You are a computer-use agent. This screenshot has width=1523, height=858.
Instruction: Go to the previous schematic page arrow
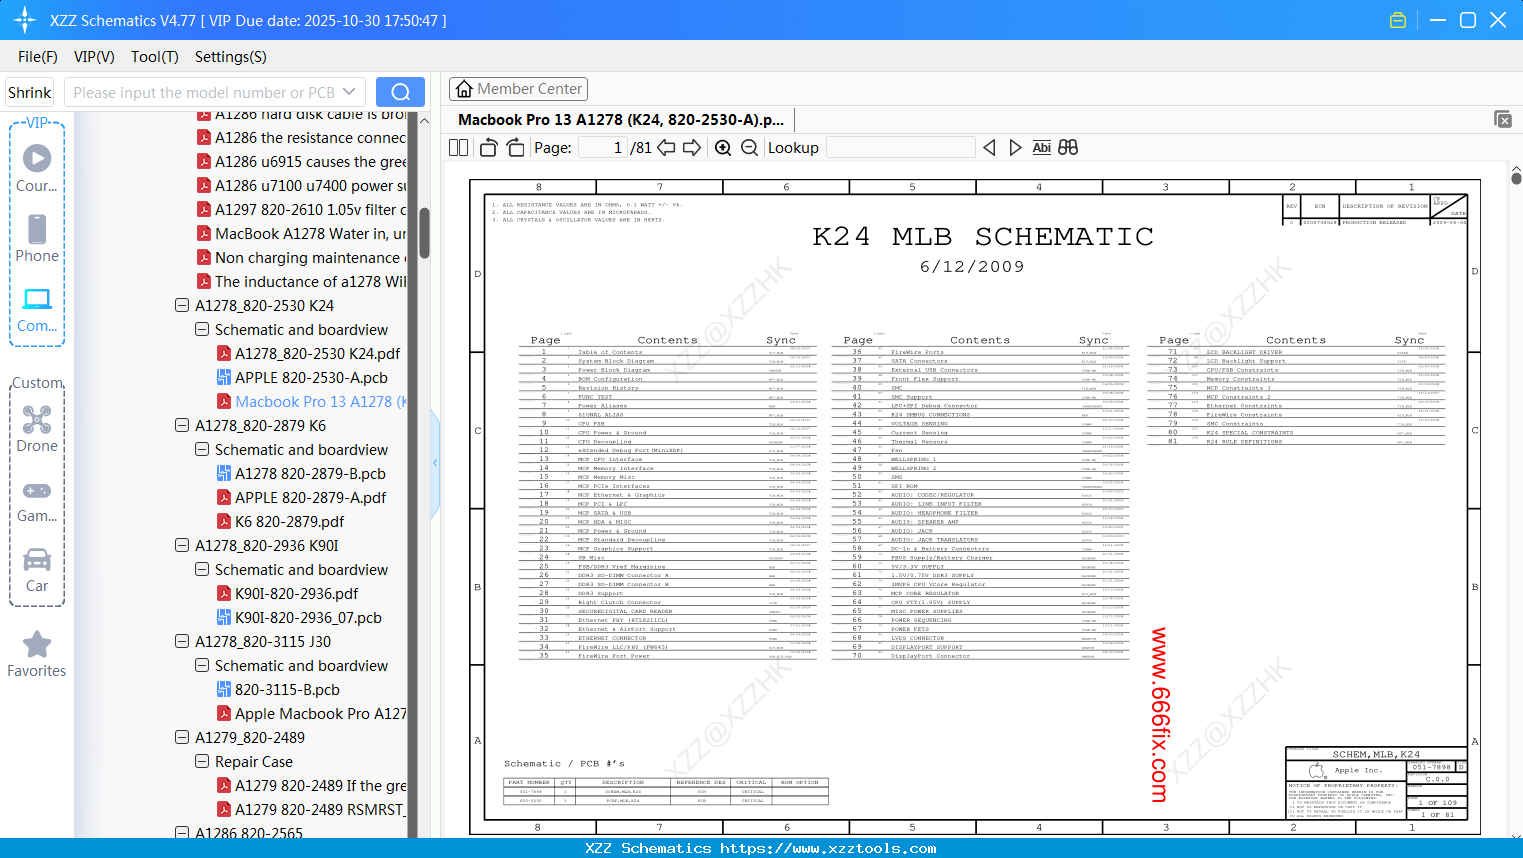(x=666, y=148)
